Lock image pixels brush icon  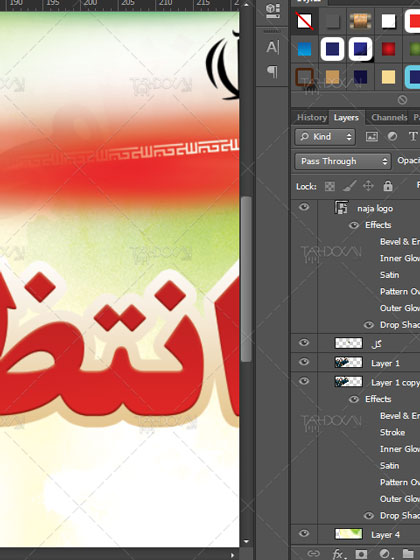click(349, 186)
